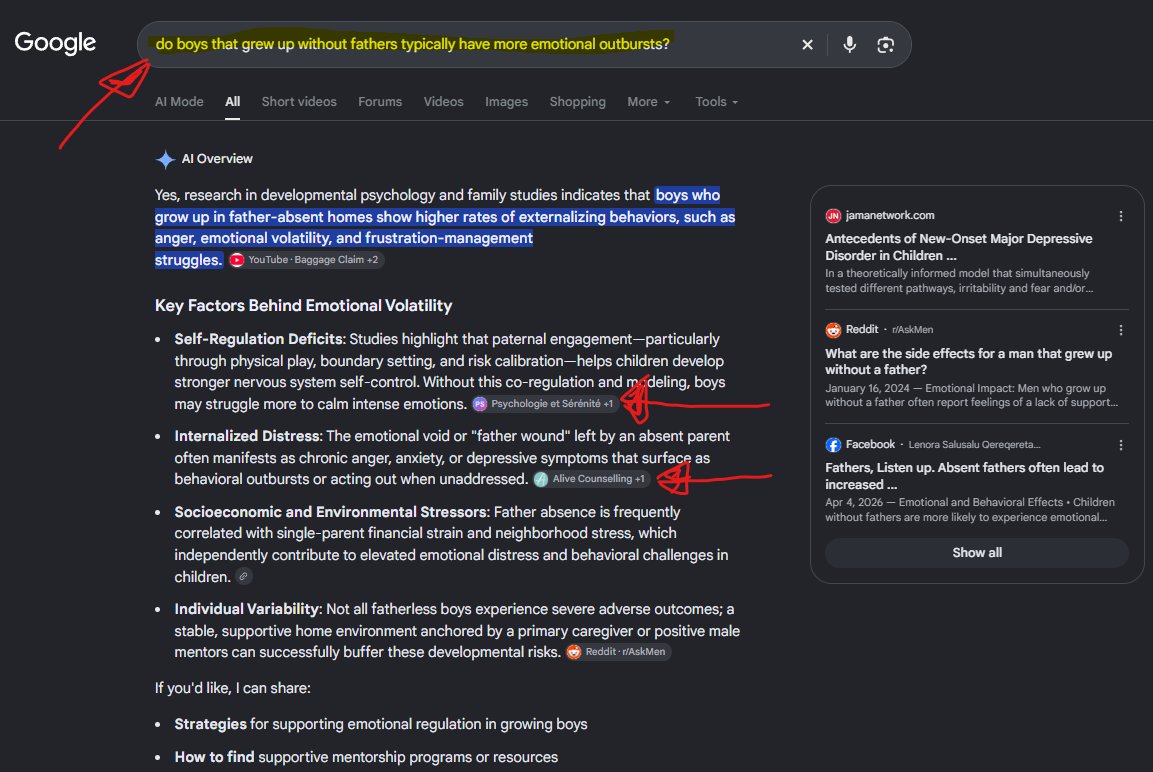1153x772 pixels.
Task: Click 'Individual Variability' bold text
Action: coord(248,609)
